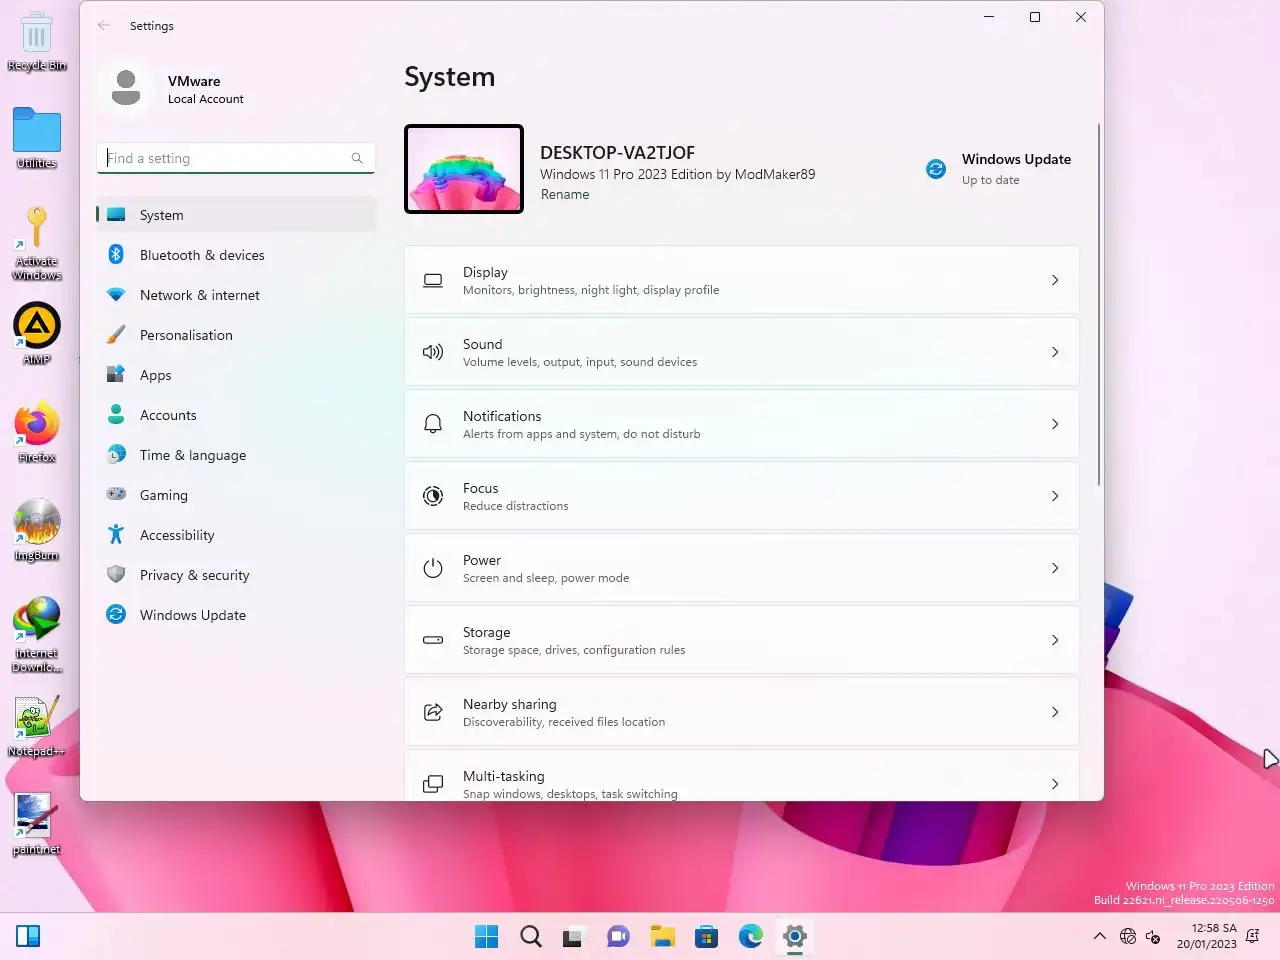Click the taskbar clock and date
The image size is (1280, 960).
[1206, 936]
